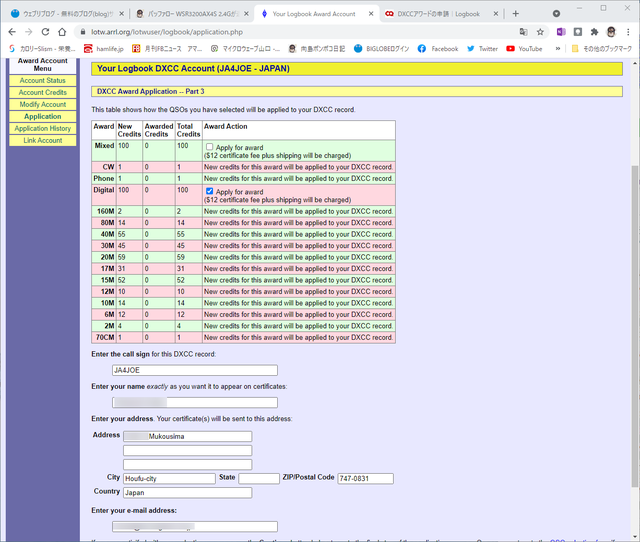This screenshot has width=640, height=542.
Task: Open the Chrome profile avatar
Action: pyautogui.click(x=611, y=32)
